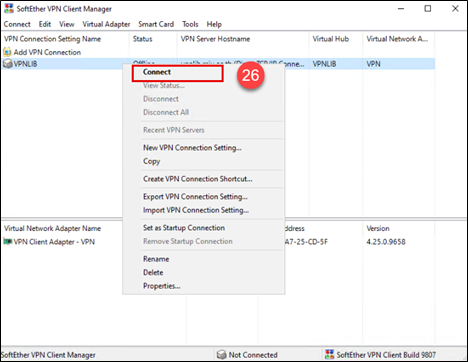Click Not Connected status bar text
468x362 pixels.
pos(253,355)
